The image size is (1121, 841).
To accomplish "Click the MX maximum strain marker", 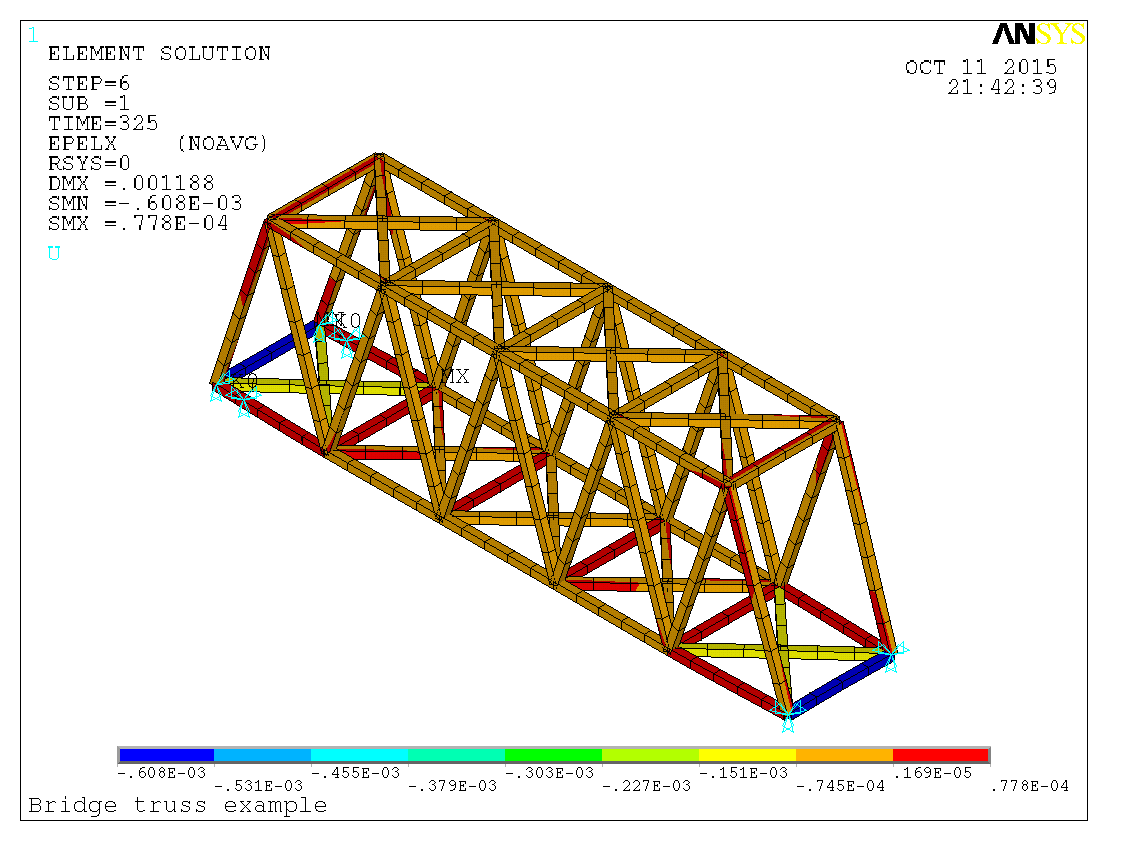I will (x=455, y=377).
